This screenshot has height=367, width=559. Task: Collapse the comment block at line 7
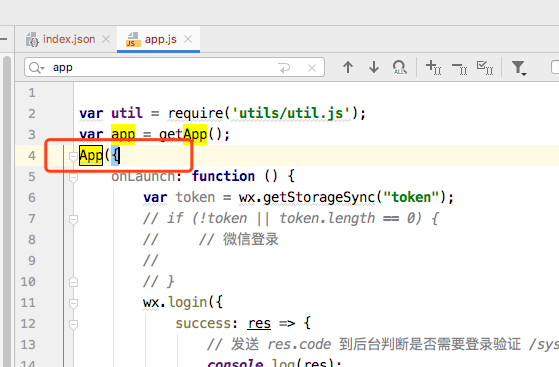tap(73, 219)
